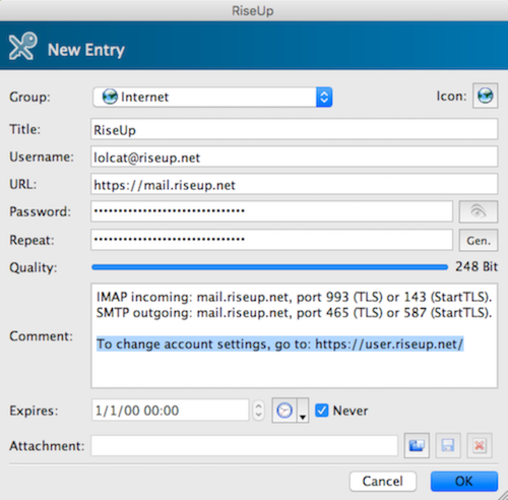The width and height of the screenshot is (508, 500).
Task: Click the Cancel button
Action: (x=383, y=481)
